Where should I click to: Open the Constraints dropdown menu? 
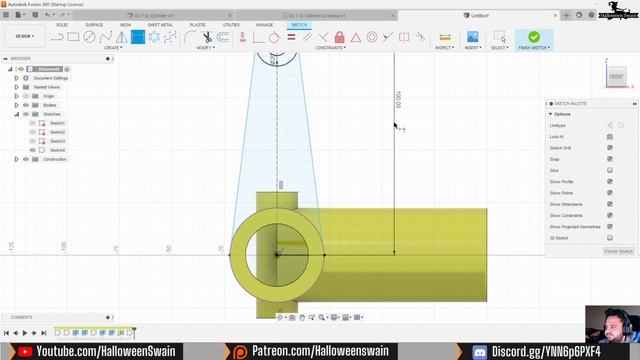[331, 48]
